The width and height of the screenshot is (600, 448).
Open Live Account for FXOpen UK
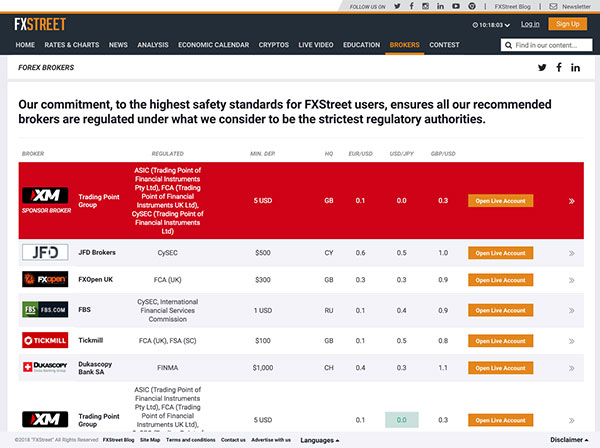click(x=501, y=280)
